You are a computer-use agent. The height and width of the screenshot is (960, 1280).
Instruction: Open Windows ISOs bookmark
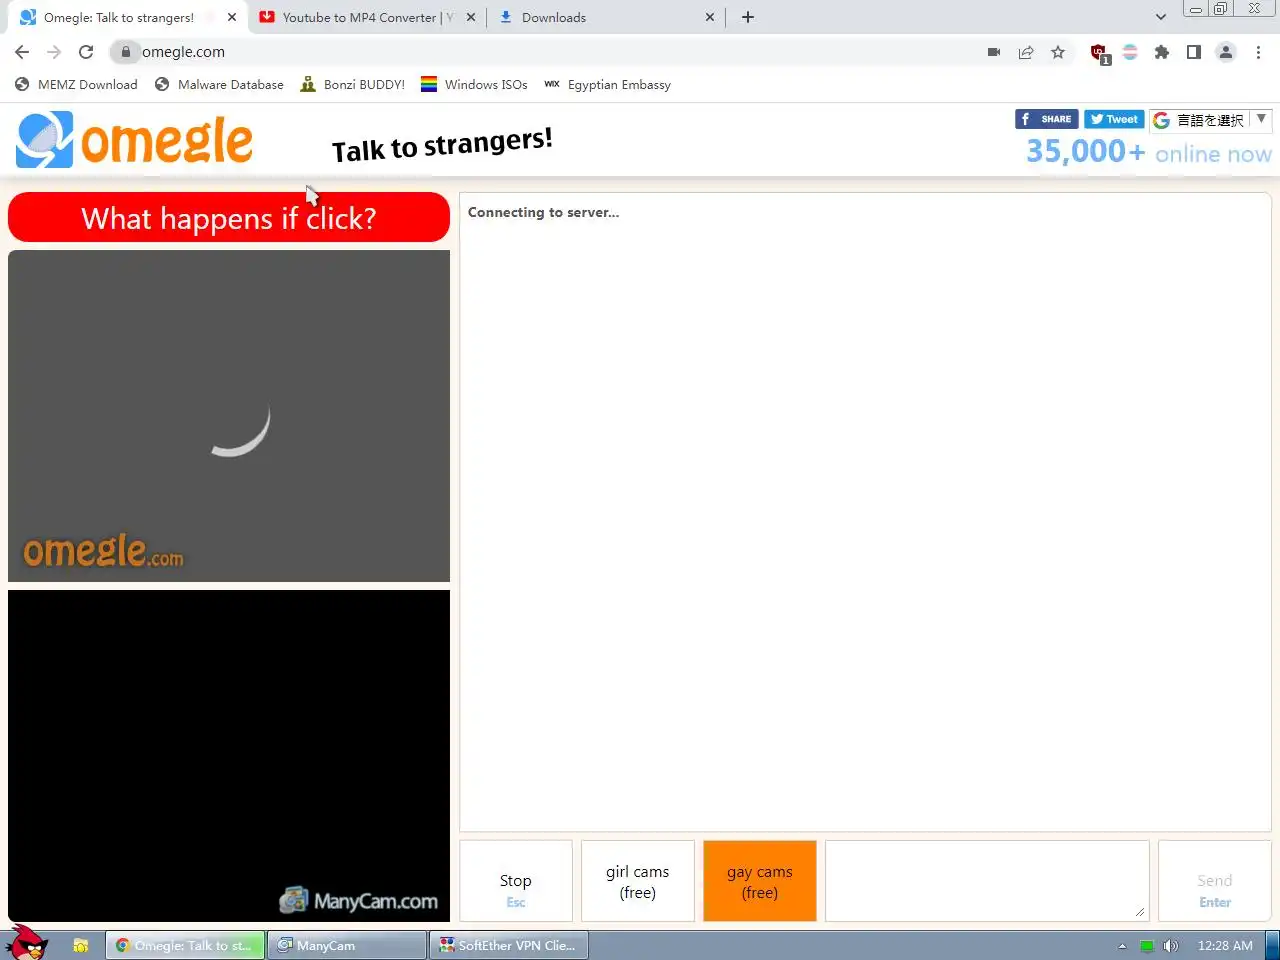coord(474,85)
